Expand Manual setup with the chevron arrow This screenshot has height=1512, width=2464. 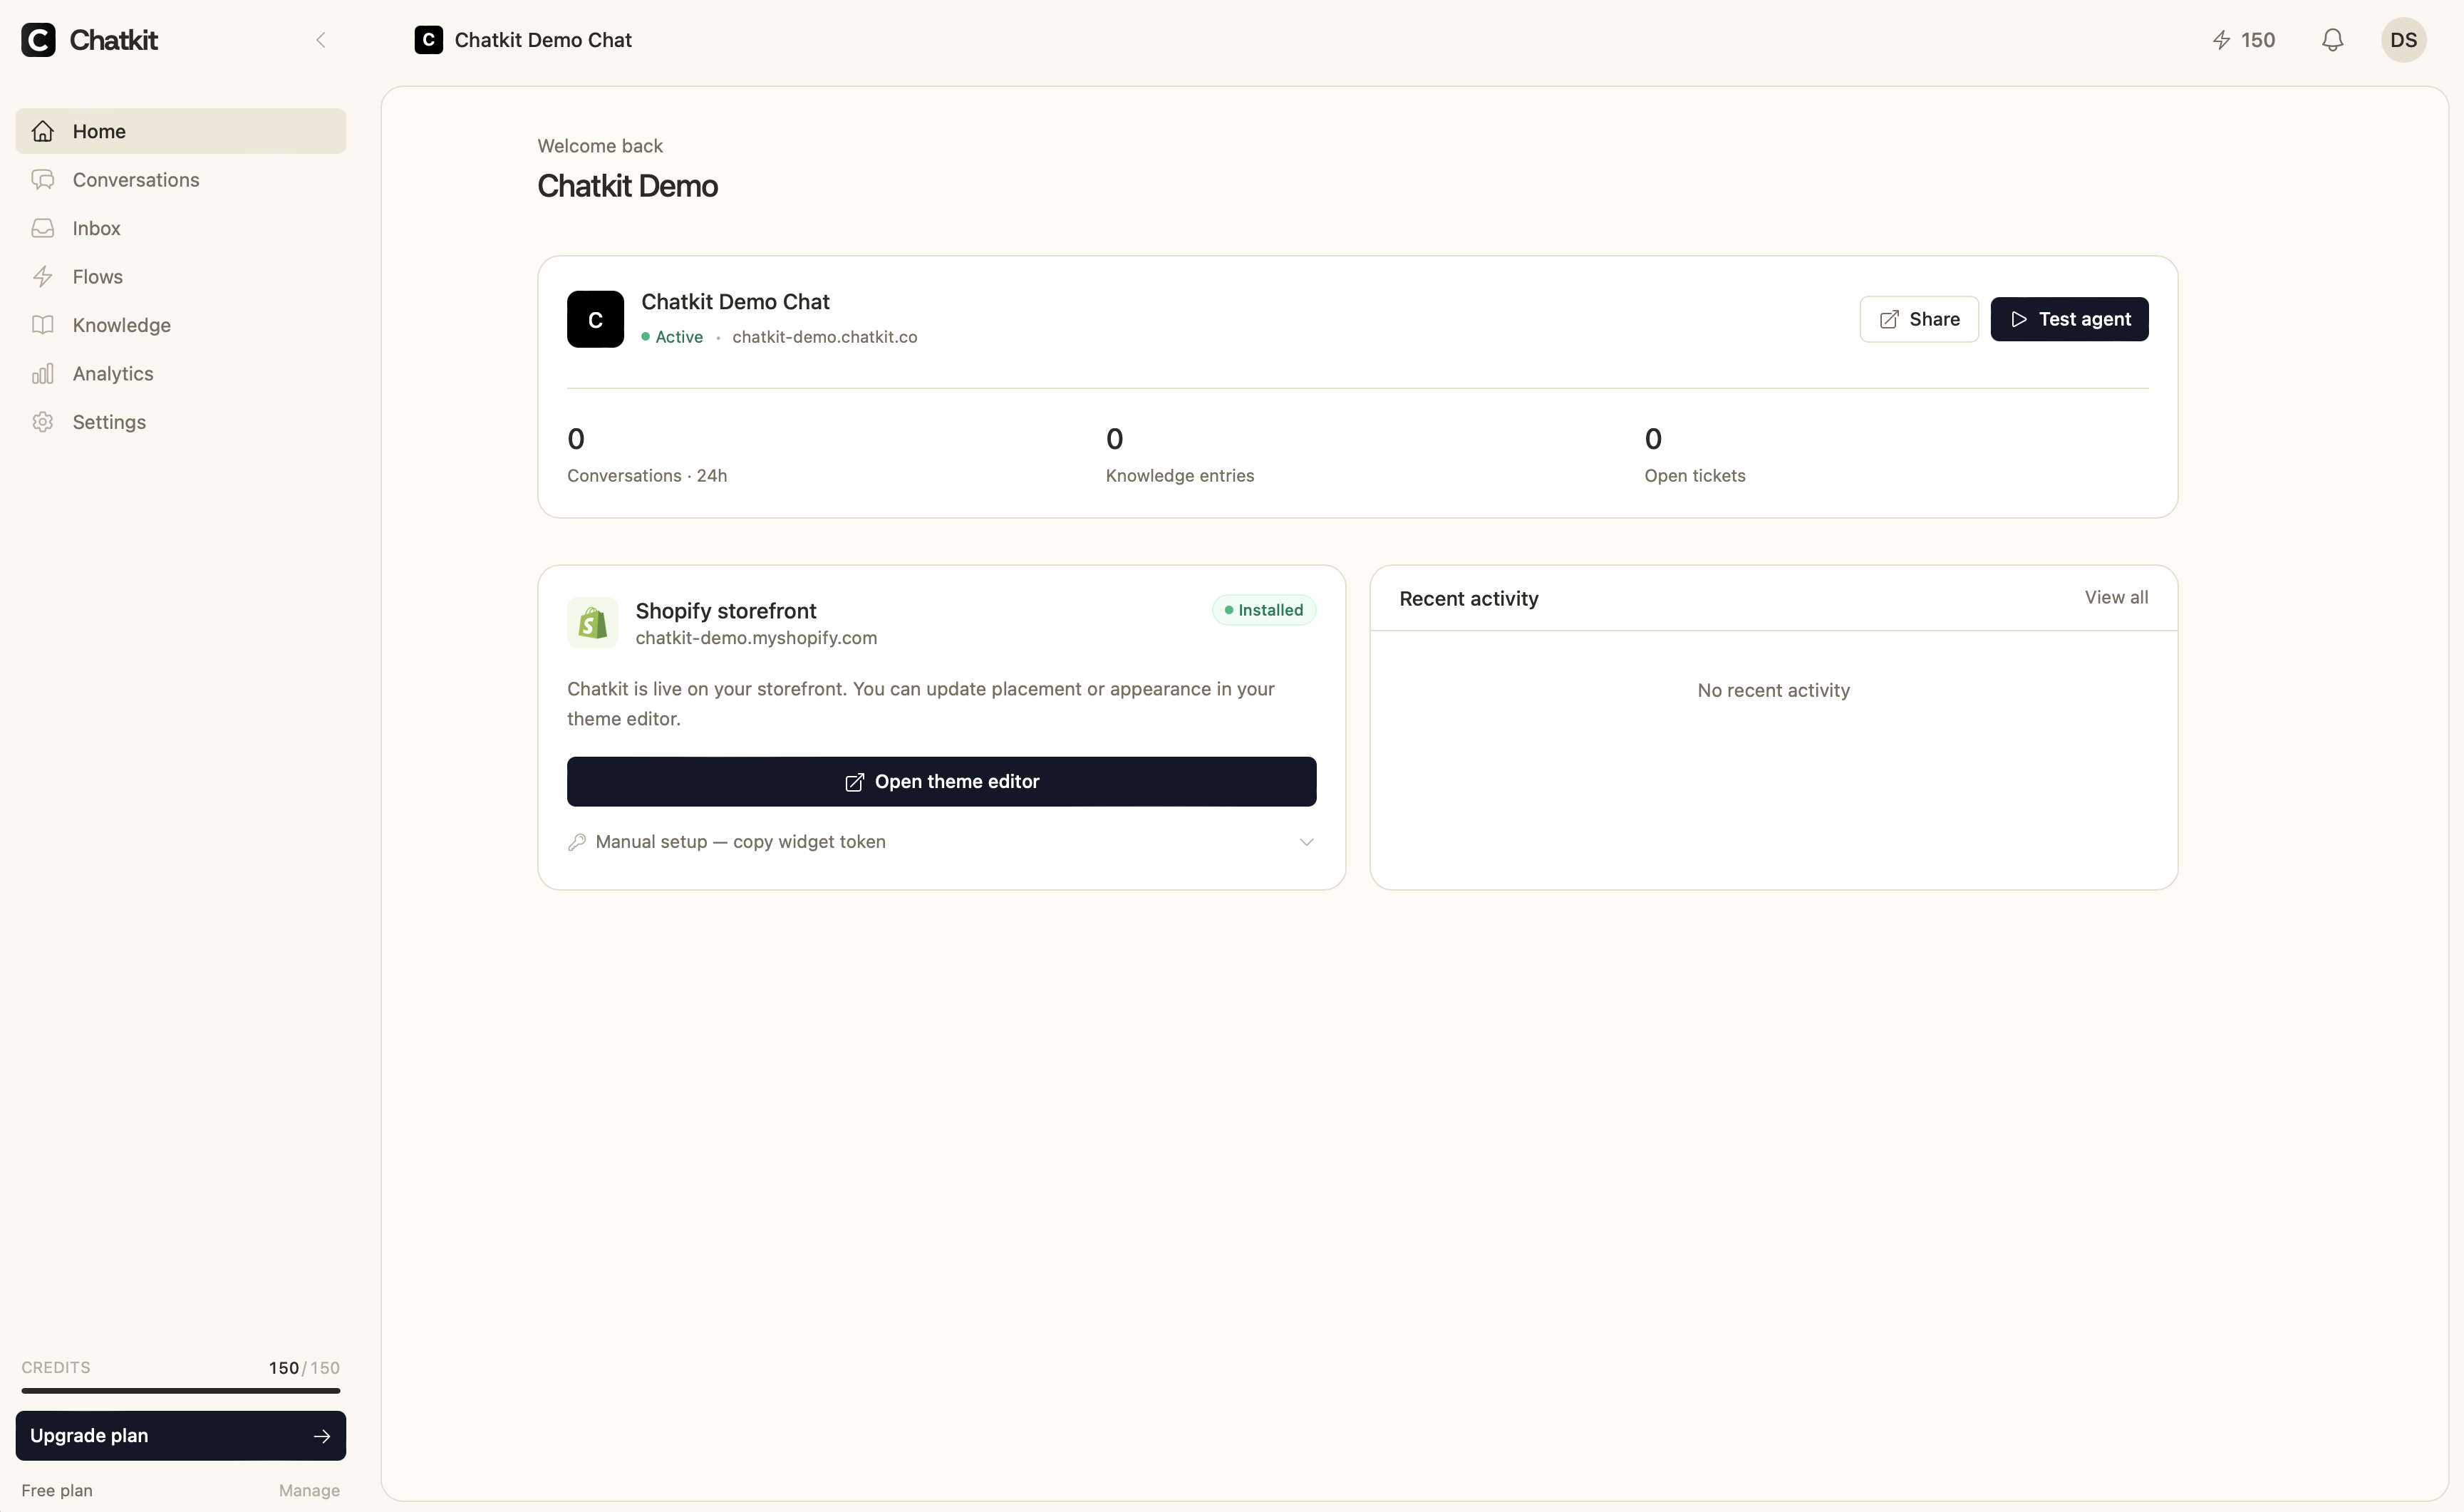click(1306, 842)
